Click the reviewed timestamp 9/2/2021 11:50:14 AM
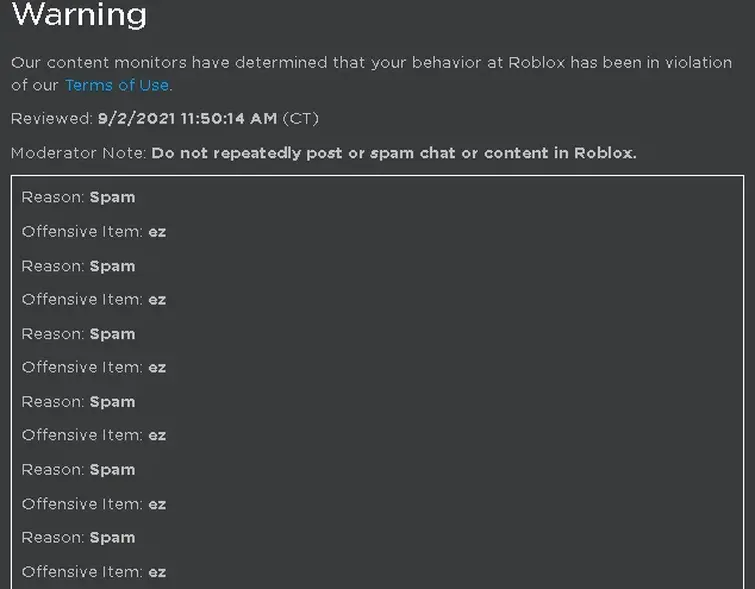This screenshot has height=589, width=755. pyautogui.click(x=187, y=119)
